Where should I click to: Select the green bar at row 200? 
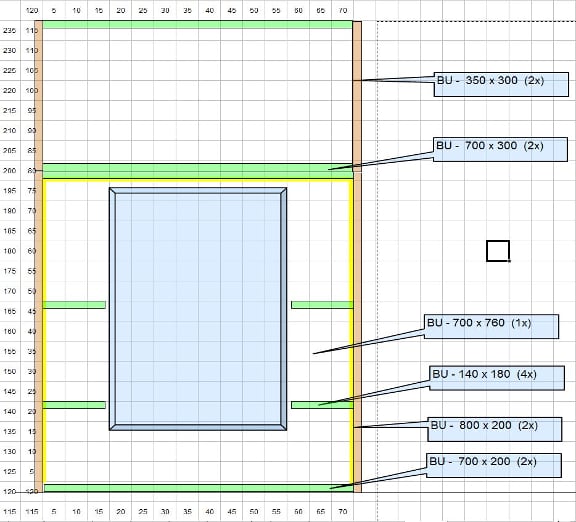point(198,171)
